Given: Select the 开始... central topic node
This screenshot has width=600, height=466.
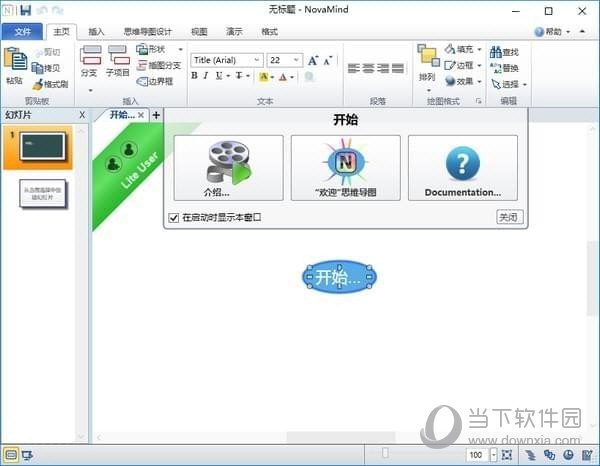Looking at the screenshot, I should [x=339, y=277].
